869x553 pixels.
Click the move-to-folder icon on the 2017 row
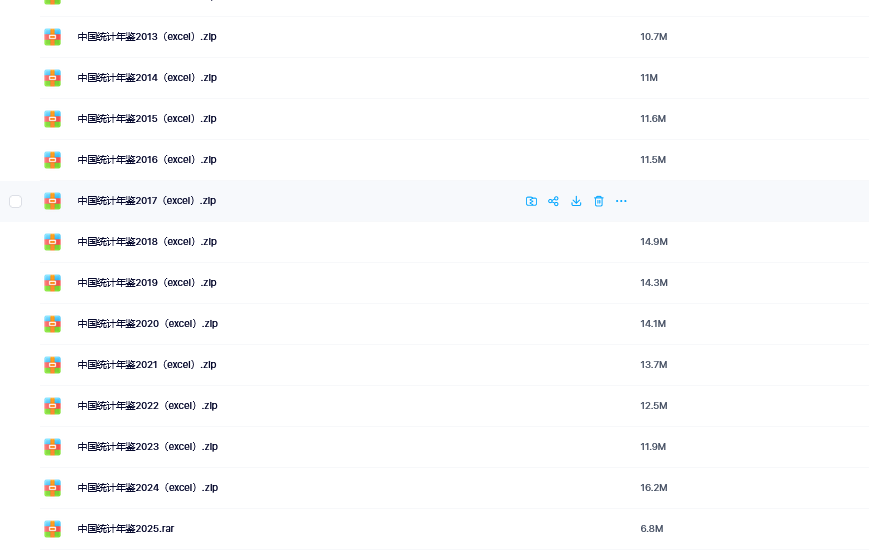531,201
